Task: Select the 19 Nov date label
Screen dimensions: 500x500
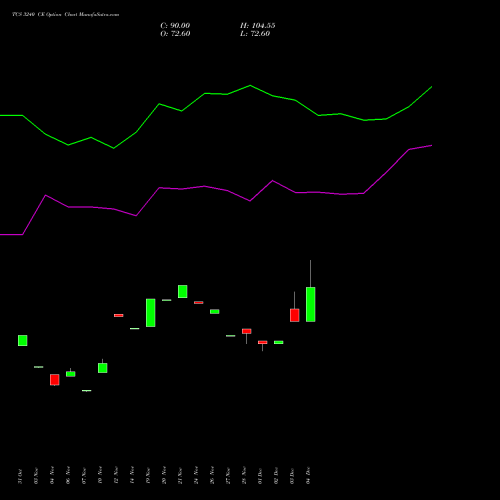Action: pos(148,476)
